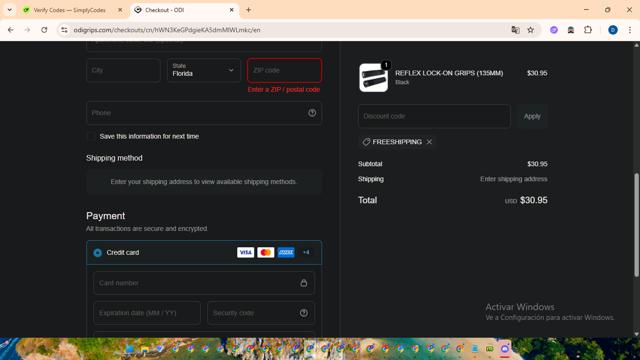Open File Explorer from the taskbar
Viewport: 640px width, 360px height.
(x=144, y=349)
